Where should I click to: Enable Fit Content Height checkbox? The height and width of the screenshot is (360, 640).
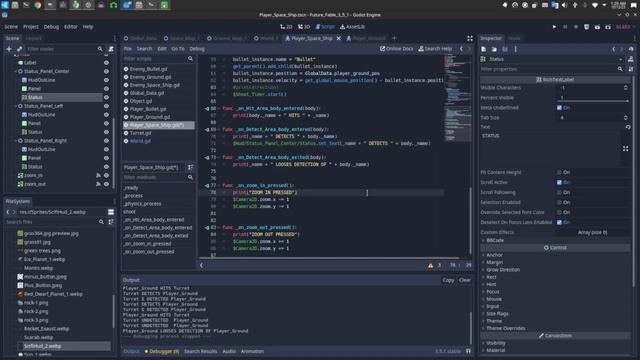tap(559, 172)
